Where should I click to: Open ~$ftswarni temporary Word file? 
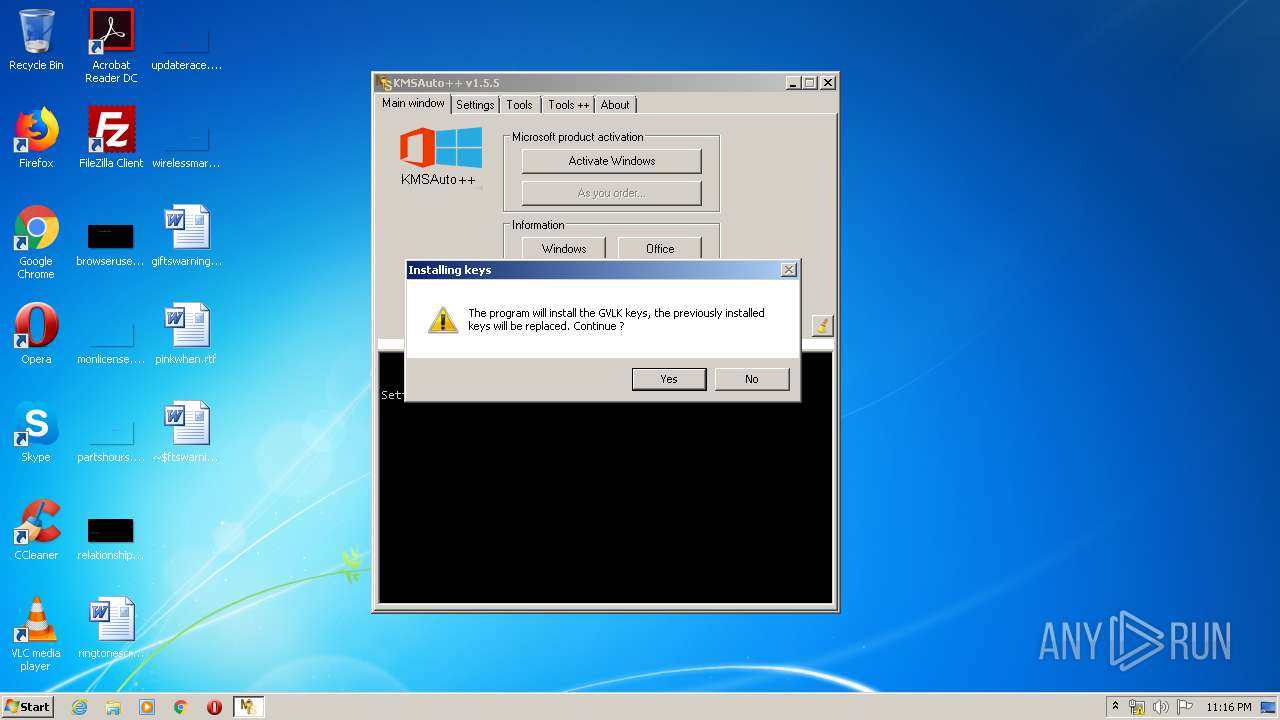186,432
